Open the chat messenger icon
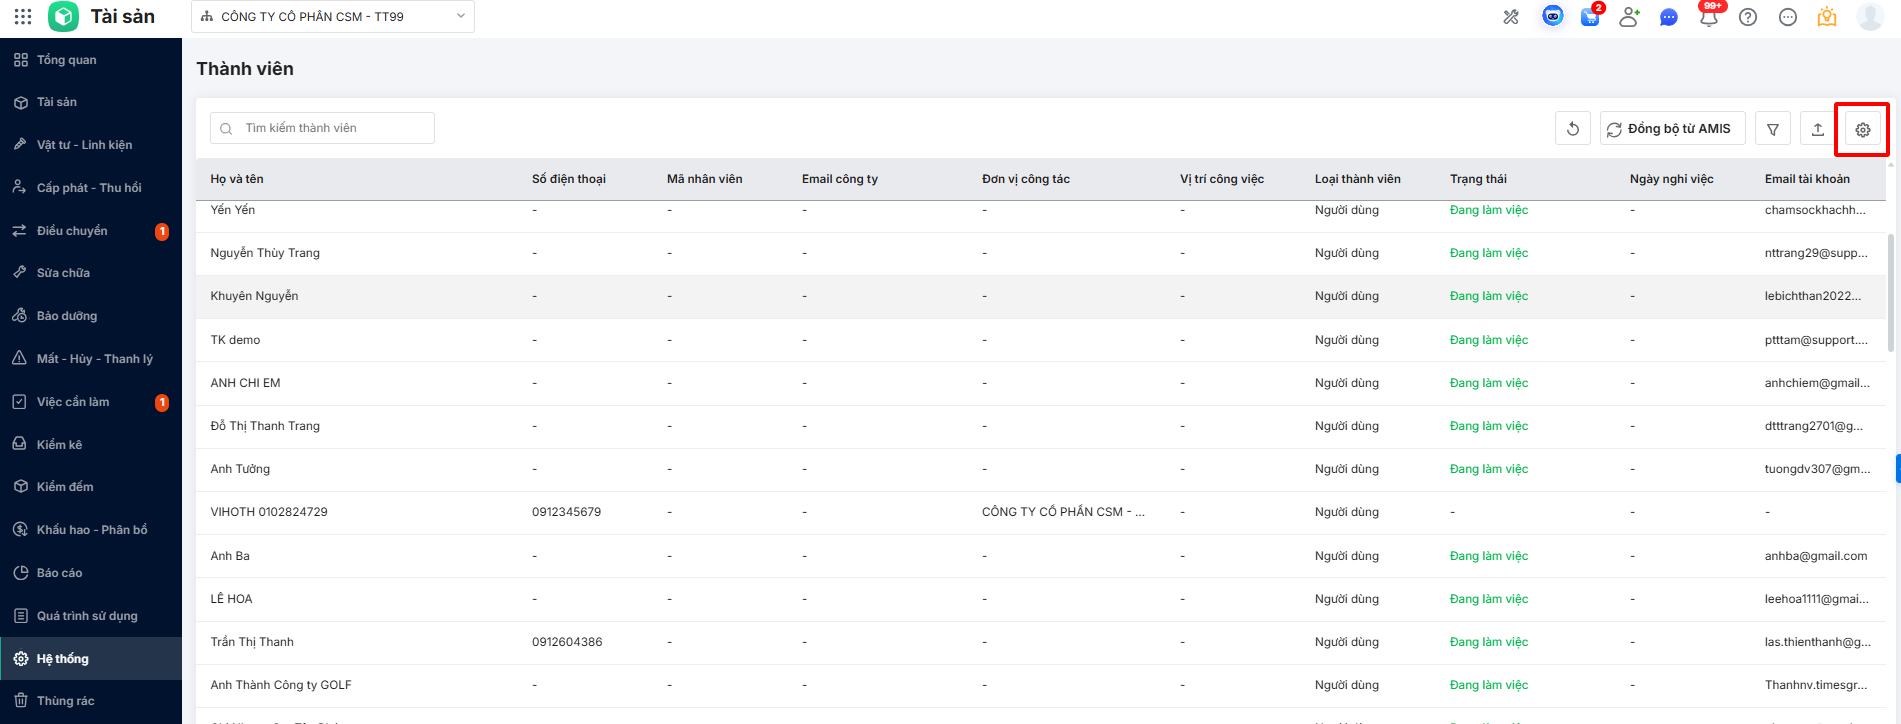The height and width of the screenshot is (724, 1901). point(1668,17)
